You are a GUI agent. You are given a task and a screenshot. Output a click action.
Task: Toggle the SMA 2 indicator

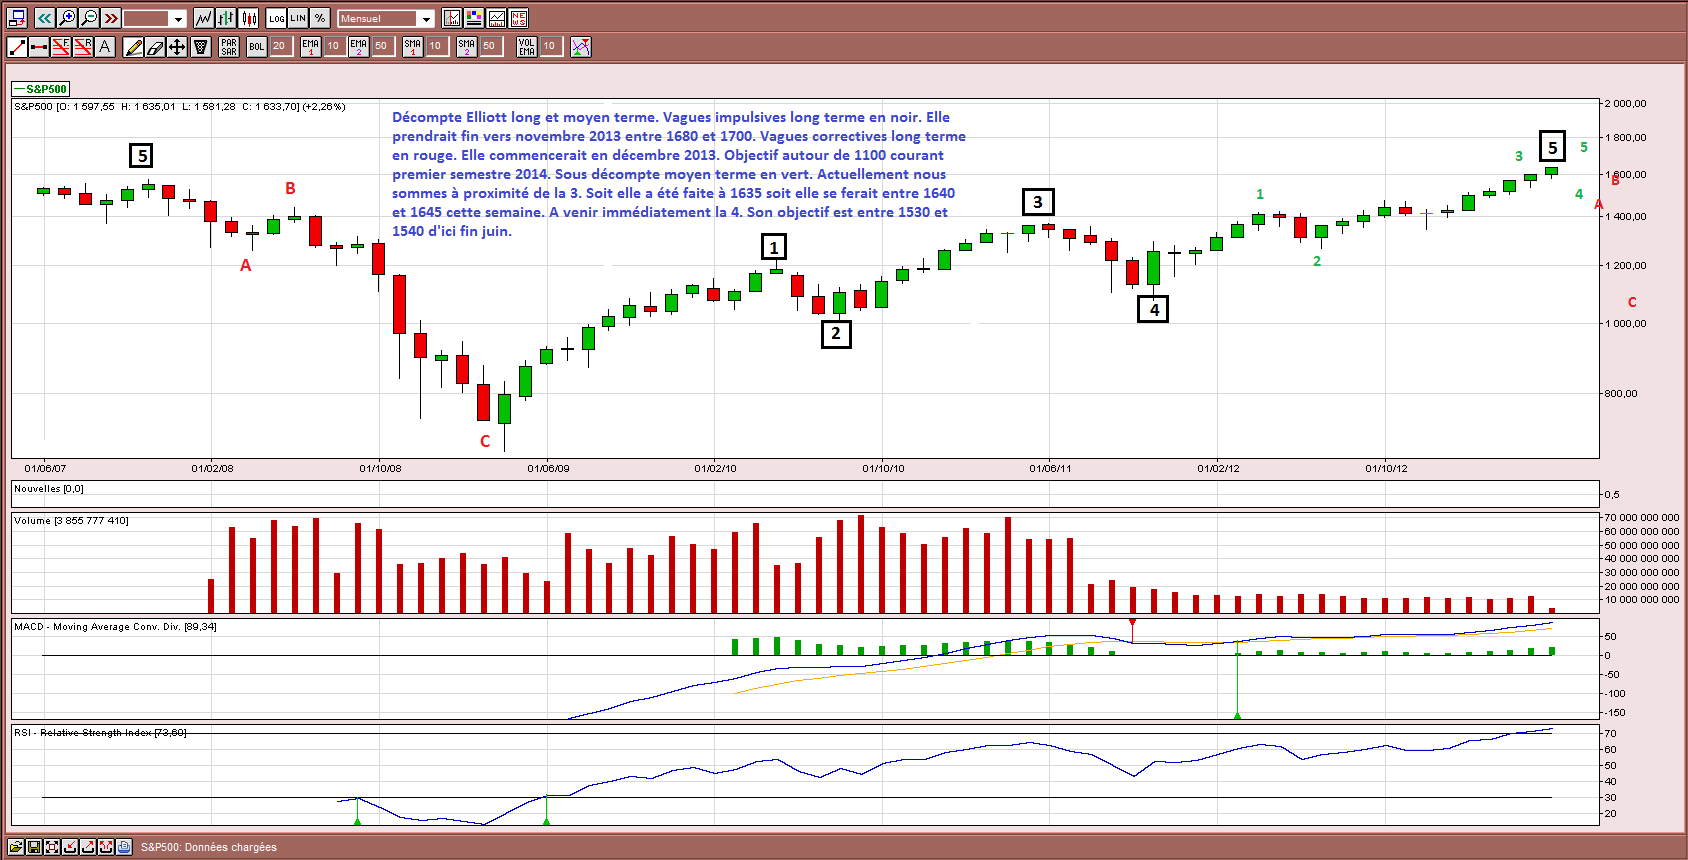coord(467,46)
